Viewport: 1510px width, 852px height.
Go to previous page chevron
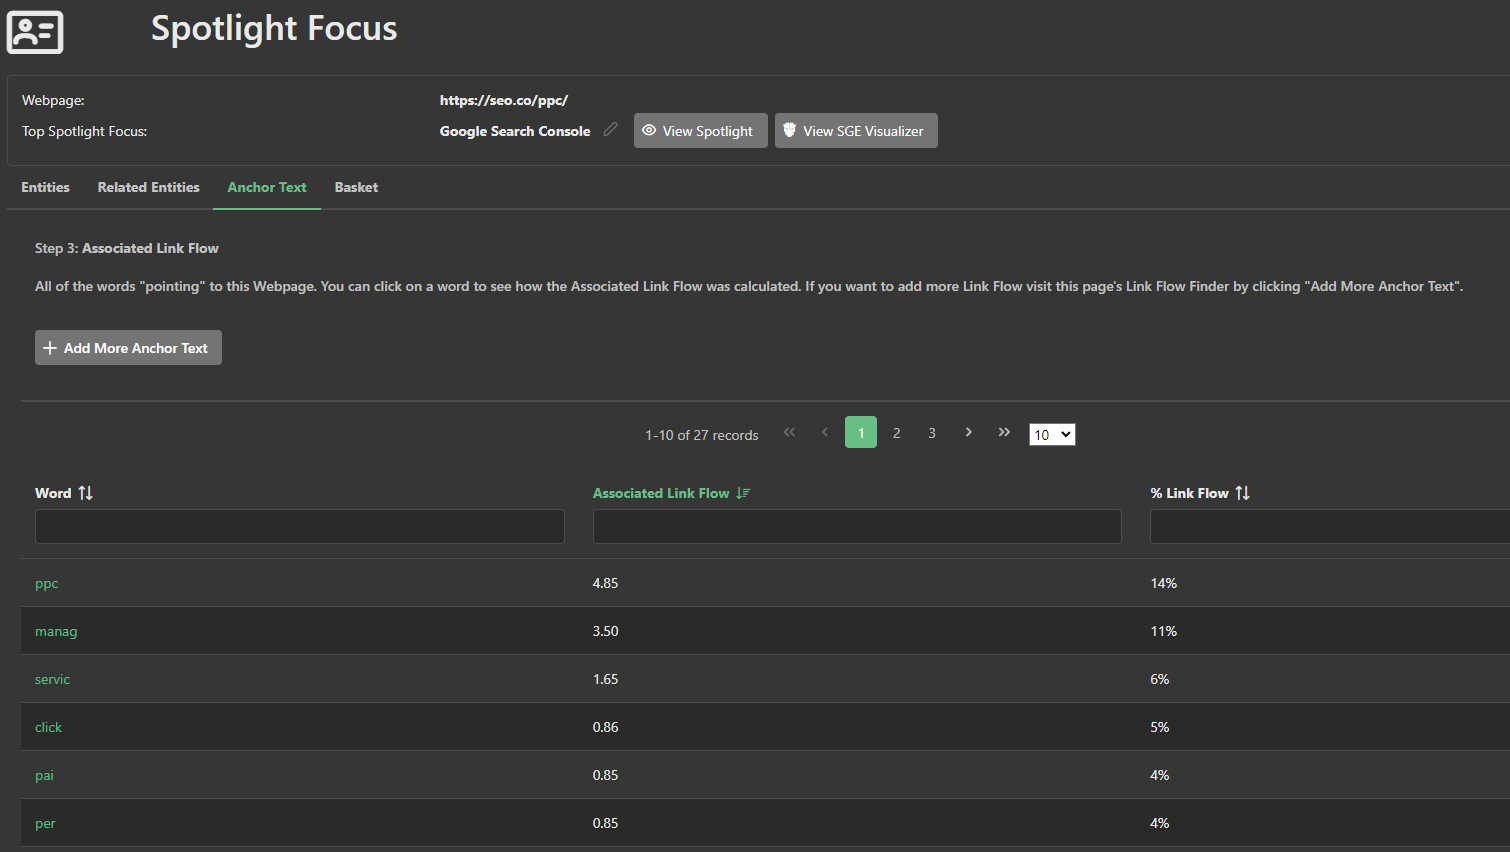click(x=825, y=432)
